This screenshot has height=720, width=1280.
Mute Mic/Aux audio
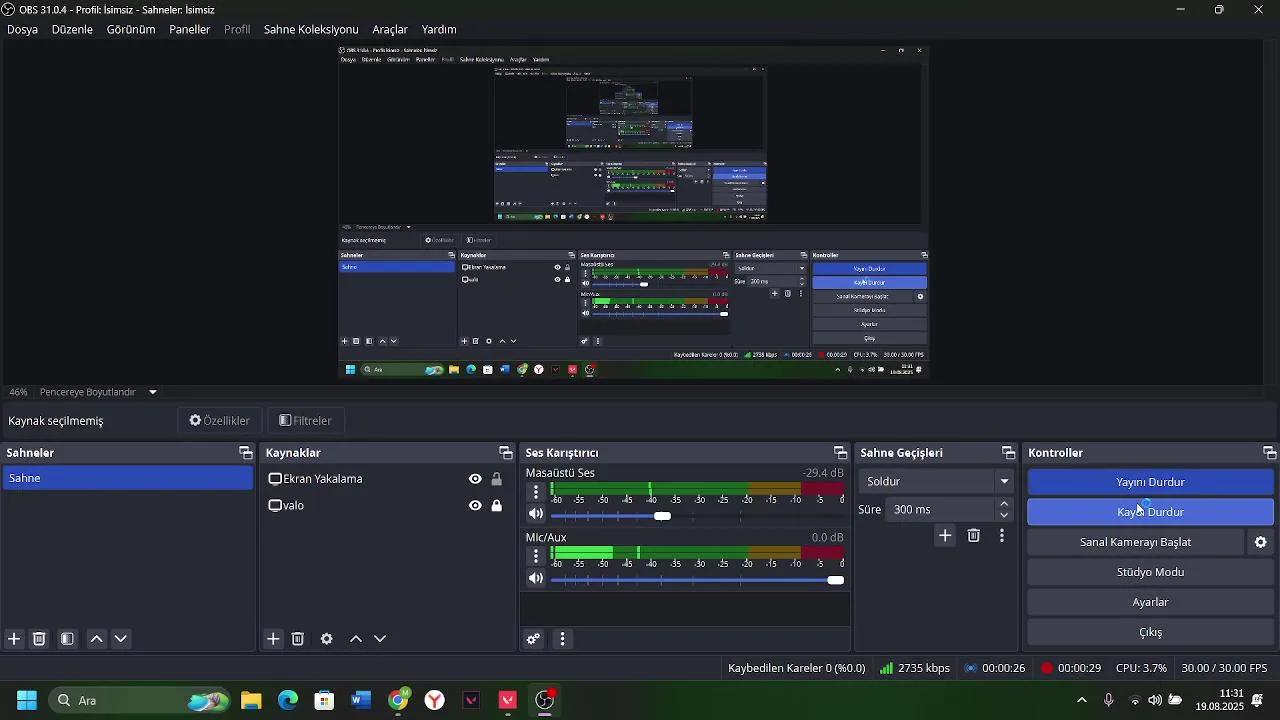pyautogui.click(x=536, y=580)
